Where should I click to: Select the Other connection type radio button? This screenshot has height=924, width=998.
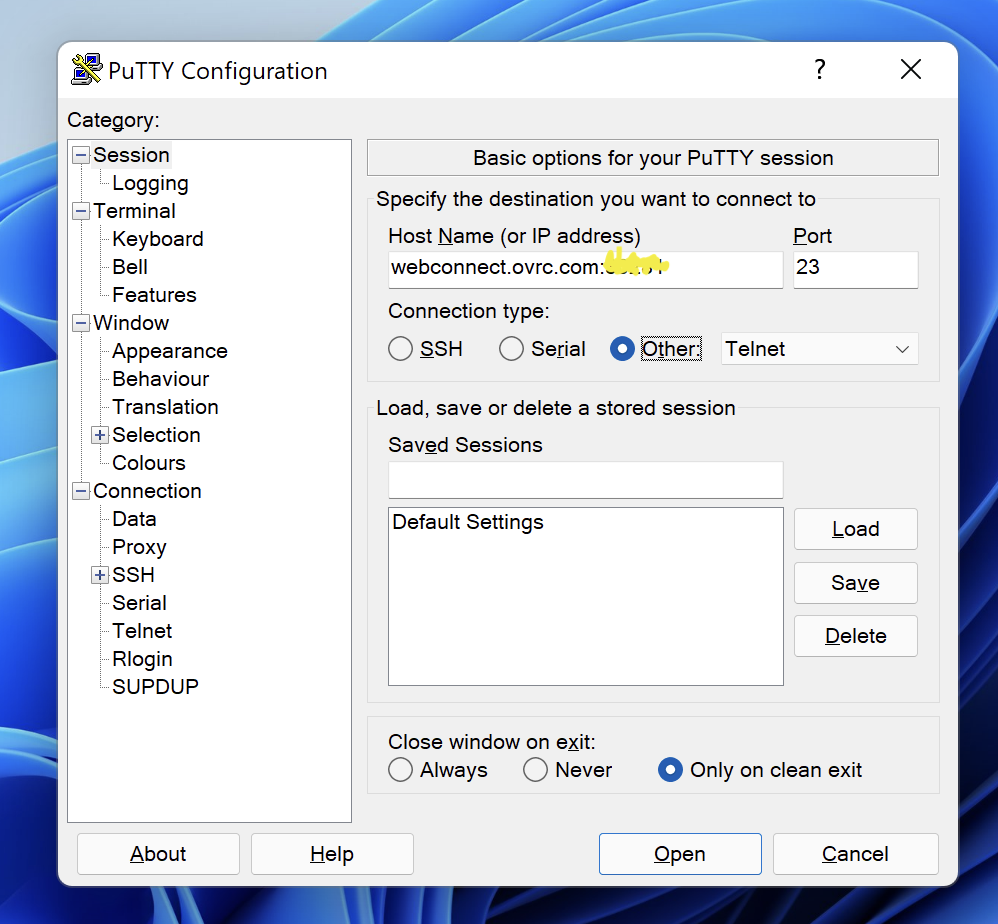coord(622,349)
